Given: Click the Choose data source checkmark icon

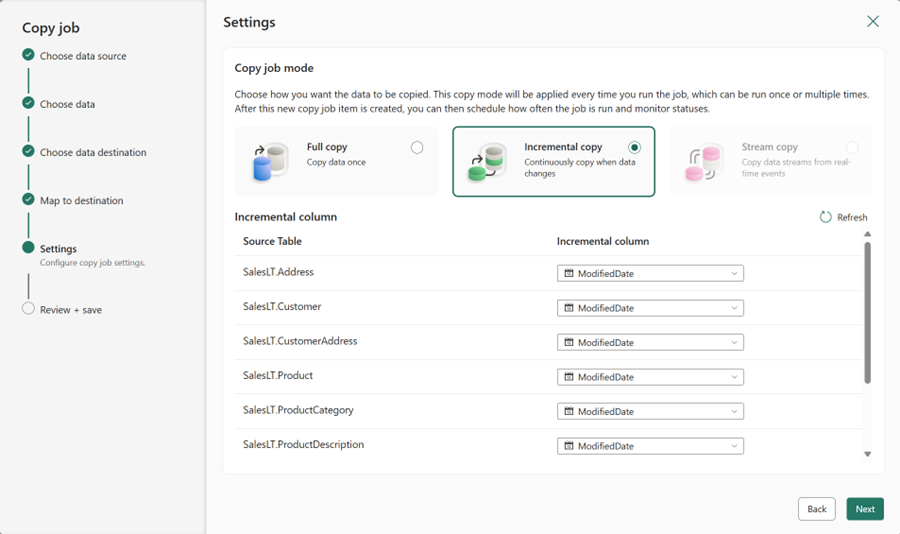Looking at the screenshot, I should pos(28,55).
